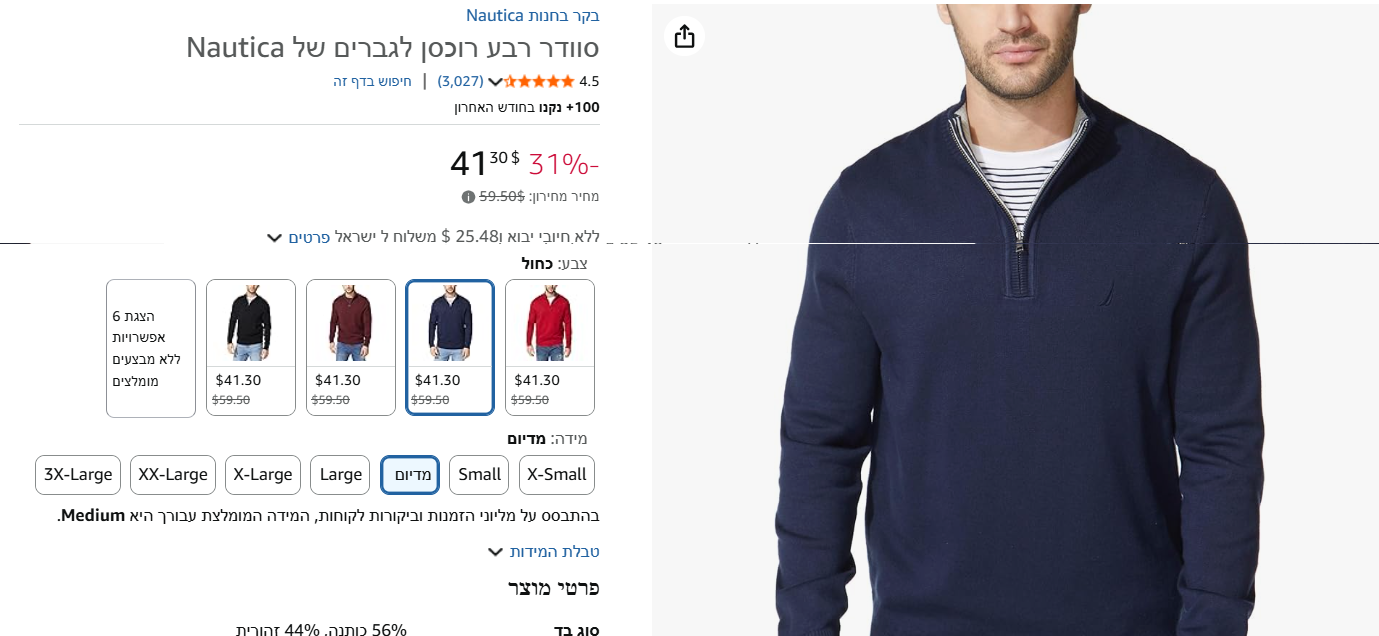Open the star rating popover arrow
Image resolution: width=1379 pixels, height=636 pixels.
[495, 82]
